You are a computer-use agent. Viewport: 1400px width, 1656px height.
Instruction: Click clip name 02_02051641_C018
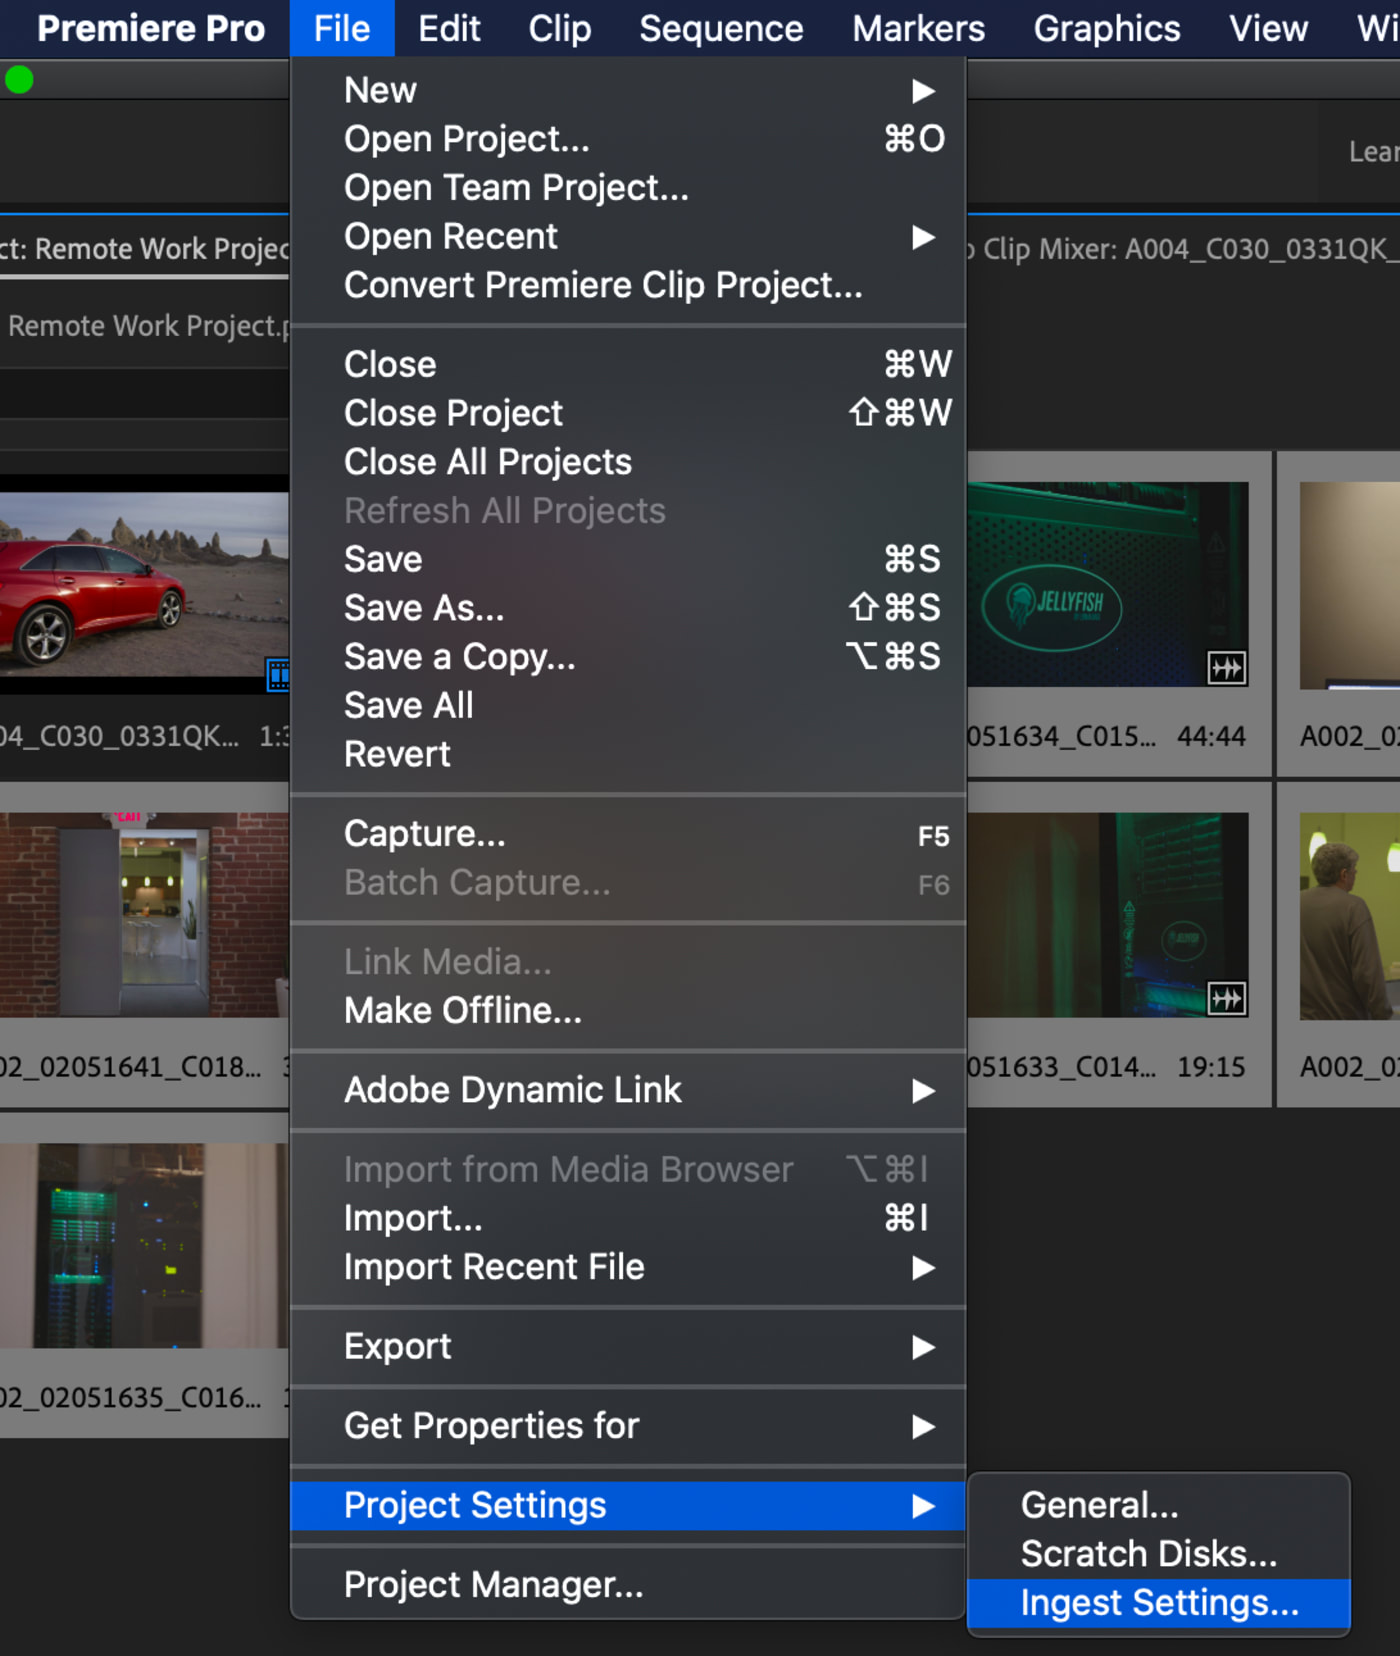coord(131,1067)
